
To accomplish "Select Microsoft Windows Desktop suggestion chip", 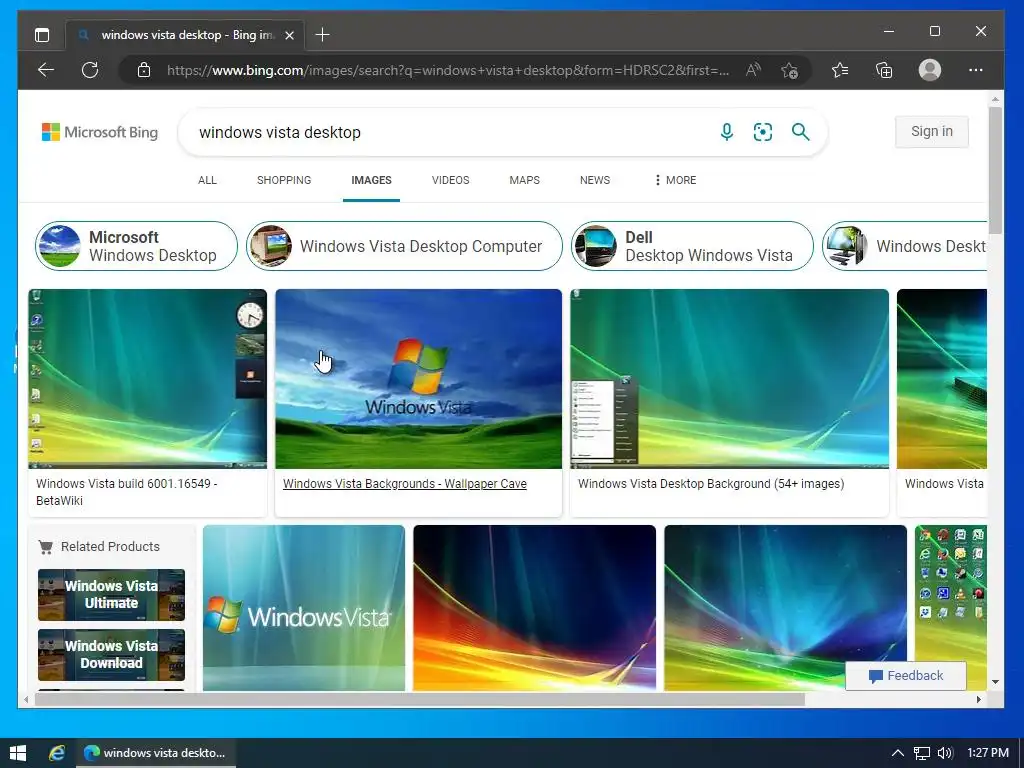I will (x=136, y=246).
